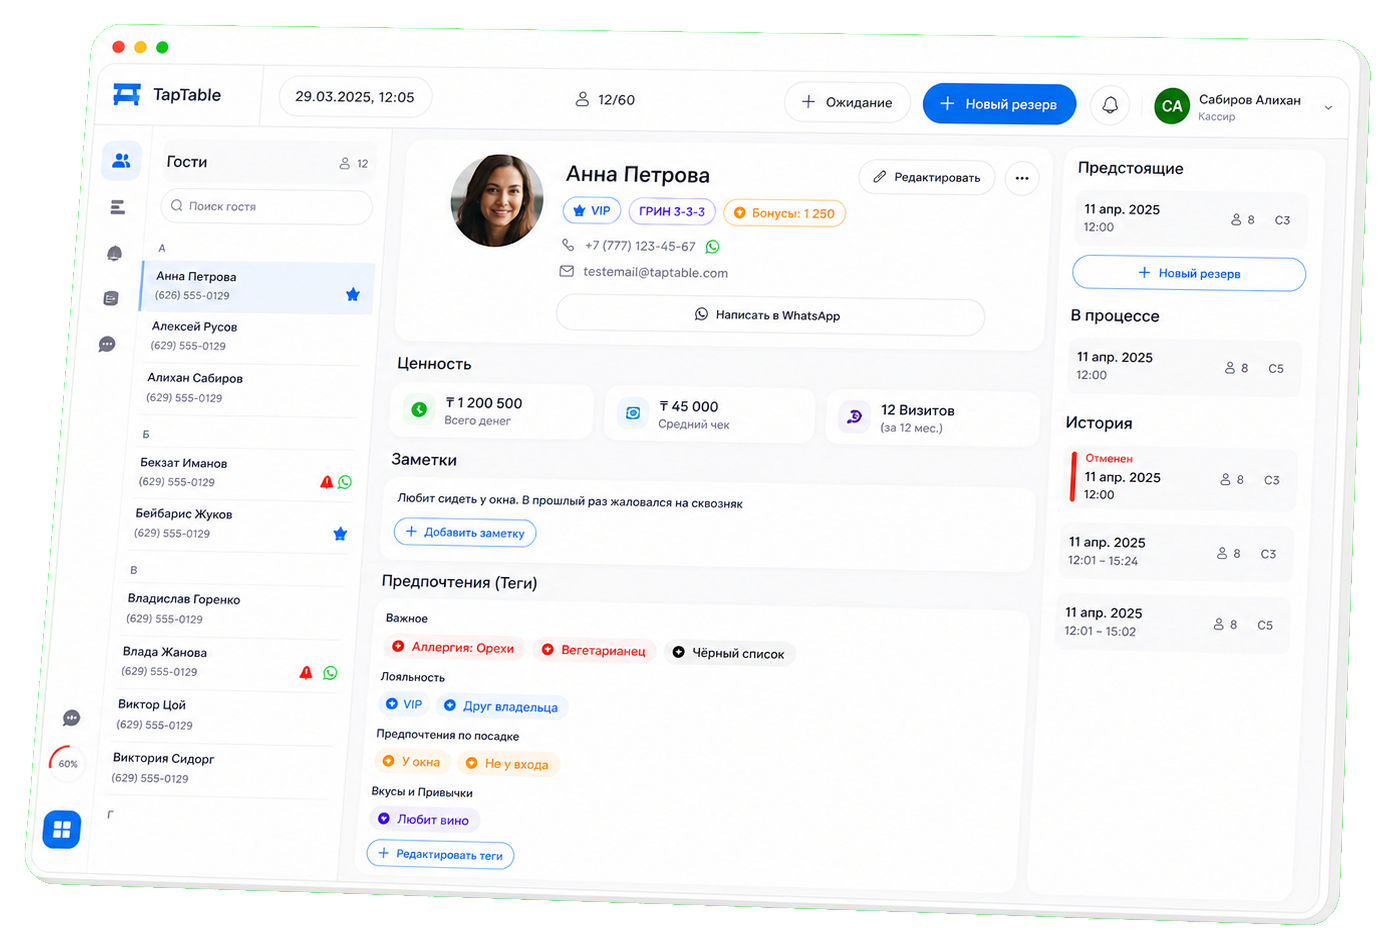
Task: Open history reservation 12:01 – 15:24
Action: click(x=1175, y=552)
